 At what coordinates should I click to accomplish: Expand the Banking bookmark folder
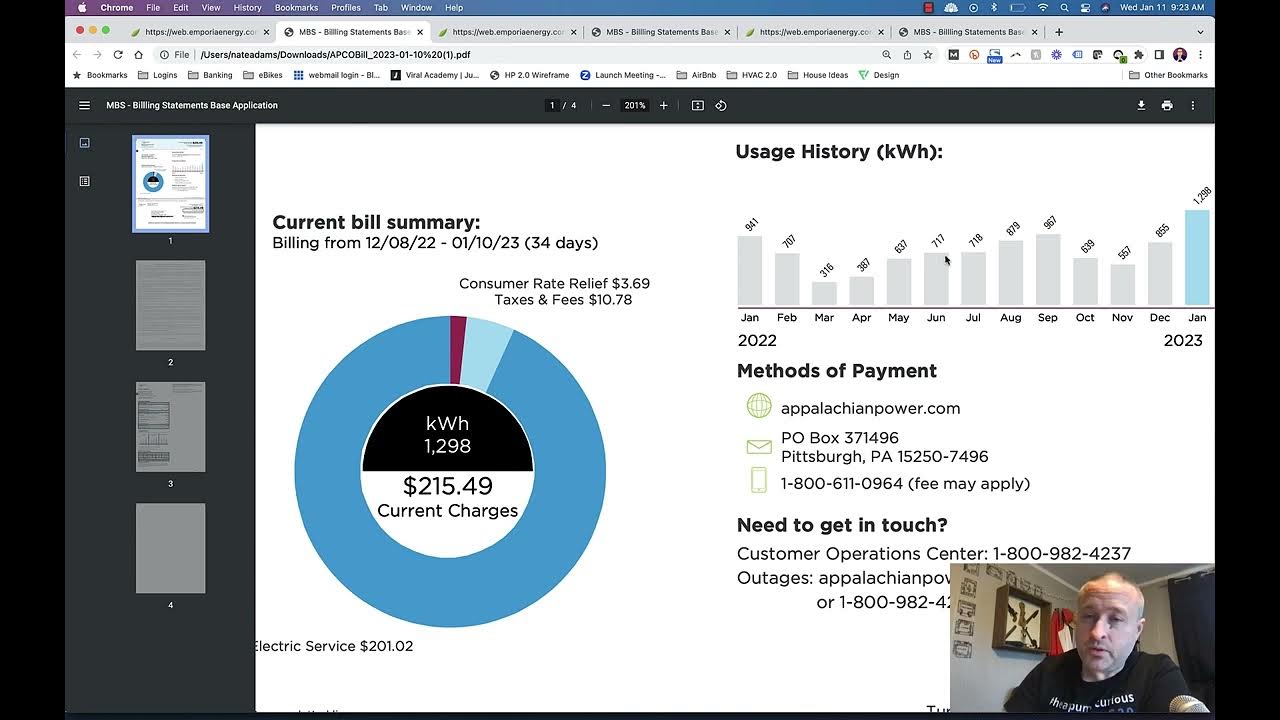pos(210,75)
